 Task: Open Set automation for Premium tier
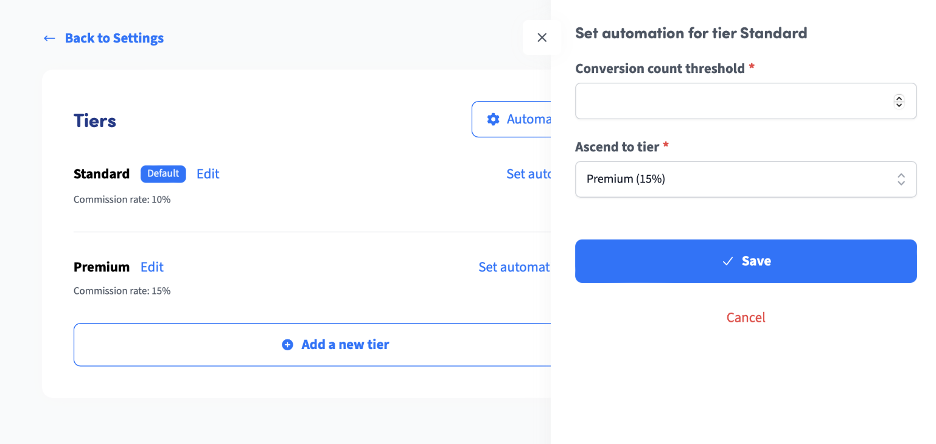point(514,267)
